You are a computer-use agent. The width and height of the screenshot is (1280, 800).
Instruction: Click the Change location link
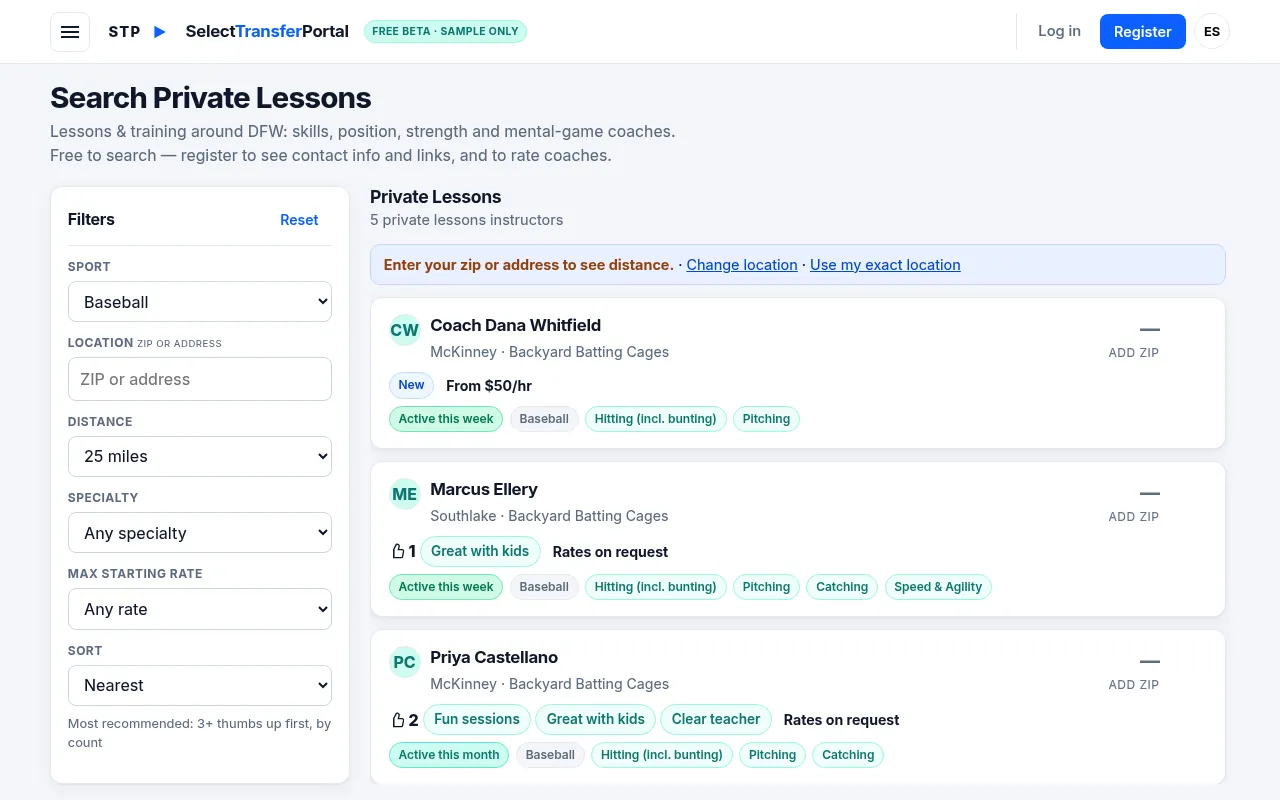(x=742, y=265)
